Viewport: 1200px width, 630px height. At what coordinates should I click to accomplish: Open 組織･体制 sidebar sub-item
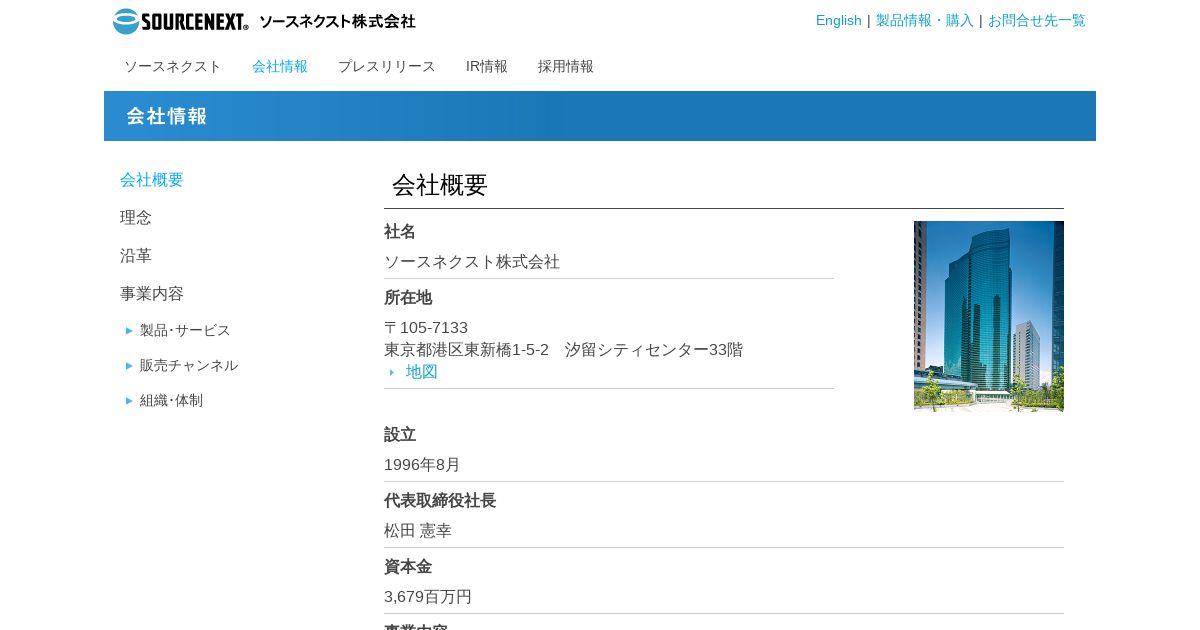(x=171, y=400)
